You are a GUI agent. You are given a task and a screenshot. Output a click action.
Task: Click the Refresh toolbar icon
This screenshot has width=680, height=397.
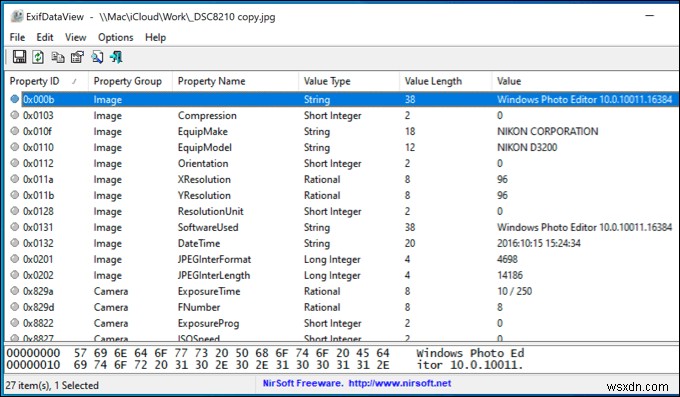[x=38, y=57]
